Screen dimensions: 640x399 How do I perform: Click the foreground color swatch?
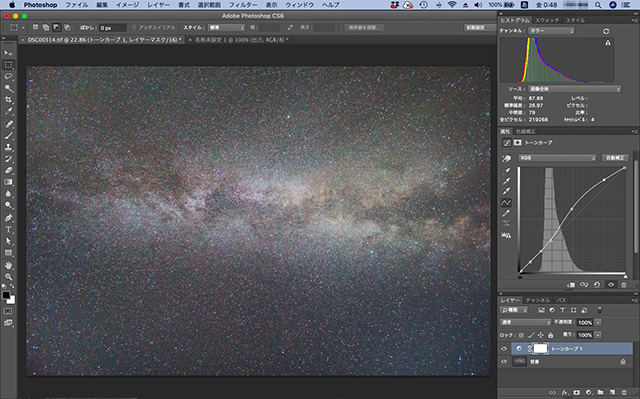6,295
